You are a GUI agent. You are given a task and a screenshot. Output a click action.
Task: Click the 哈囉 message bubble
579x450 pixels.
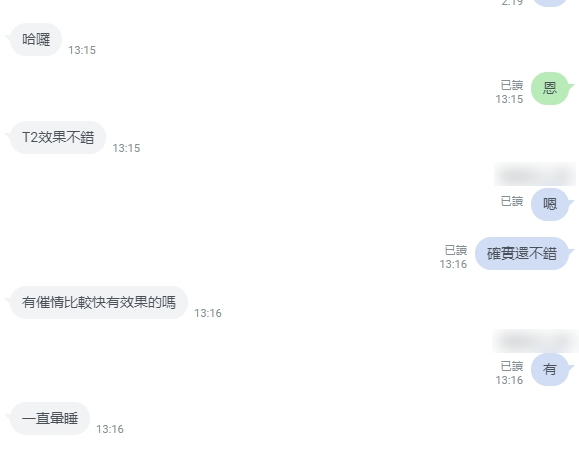tap(36, 39)
